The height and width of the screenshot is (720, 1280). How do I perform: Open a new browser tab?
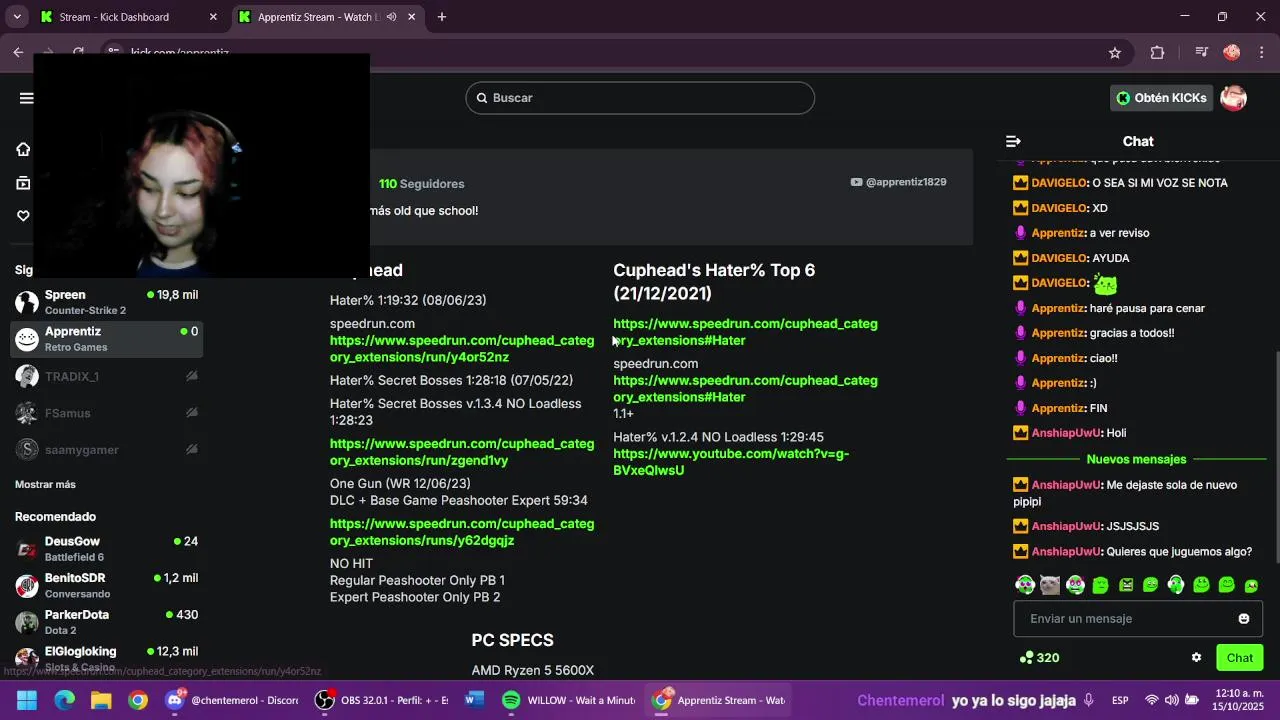click(x=442, y=17)
